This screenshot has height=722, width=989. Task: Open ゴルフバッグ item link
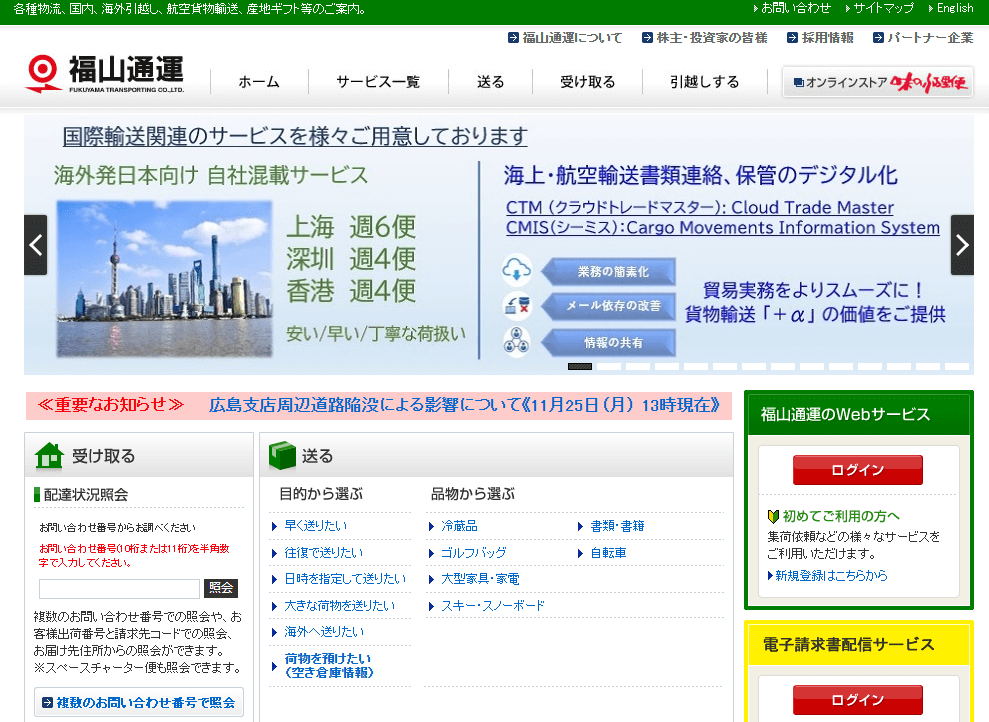474,553
